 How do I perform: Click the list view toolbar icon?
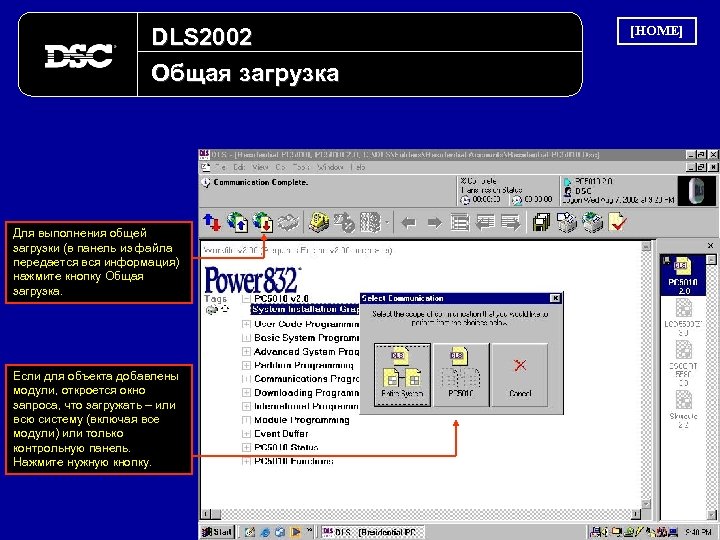[460, 223]
